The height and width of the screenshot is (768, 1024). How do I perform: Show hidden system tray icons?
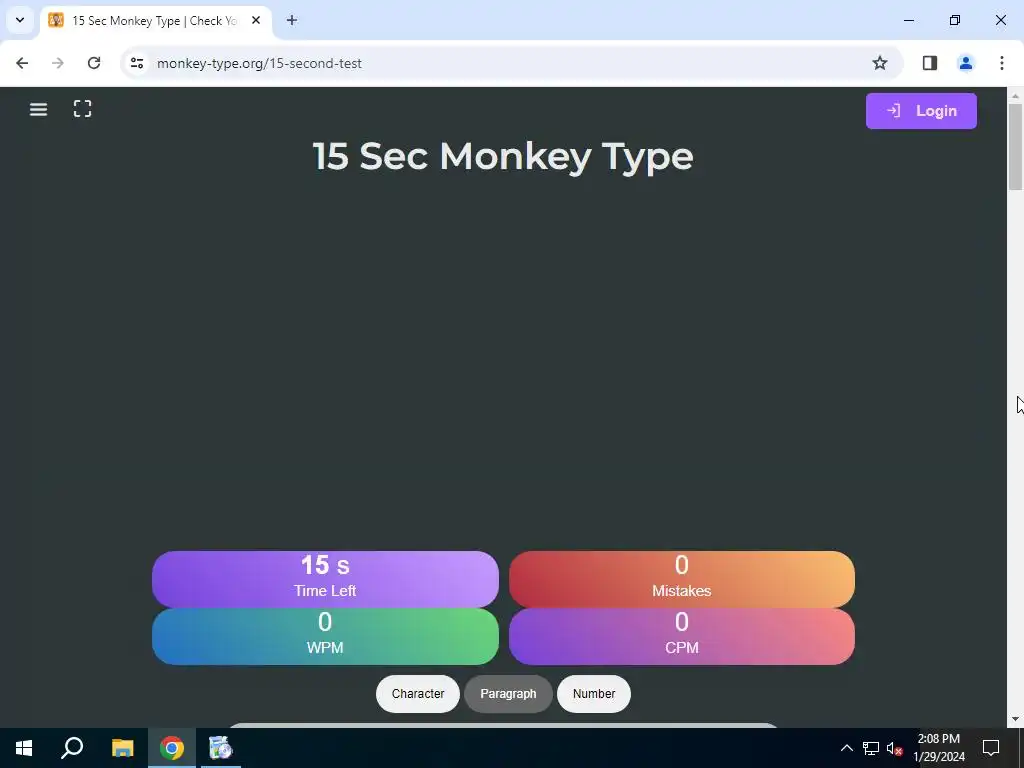point(846,748)
